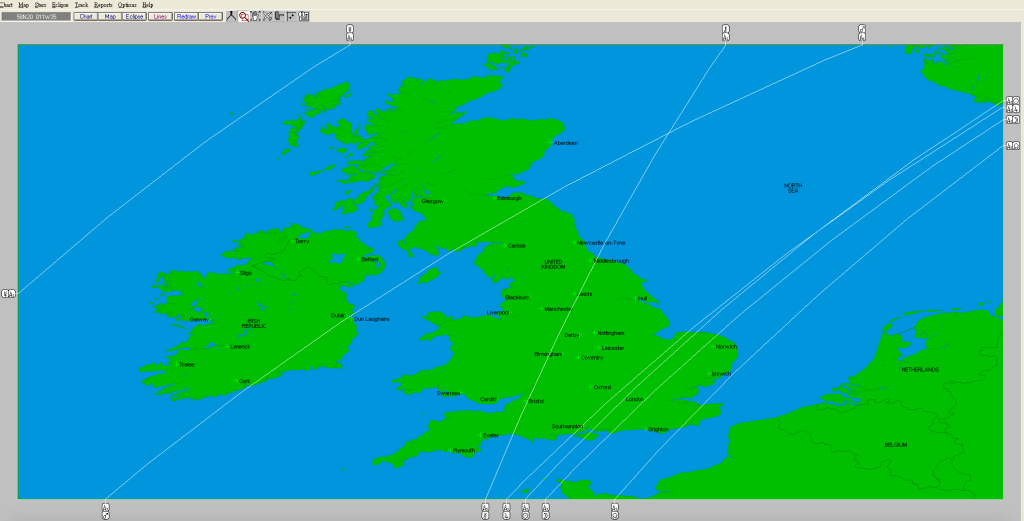Click the crossed-arrows toolbar icon
The height and width of the screenshot is (521, 1024).
click(x=267, y=16)
